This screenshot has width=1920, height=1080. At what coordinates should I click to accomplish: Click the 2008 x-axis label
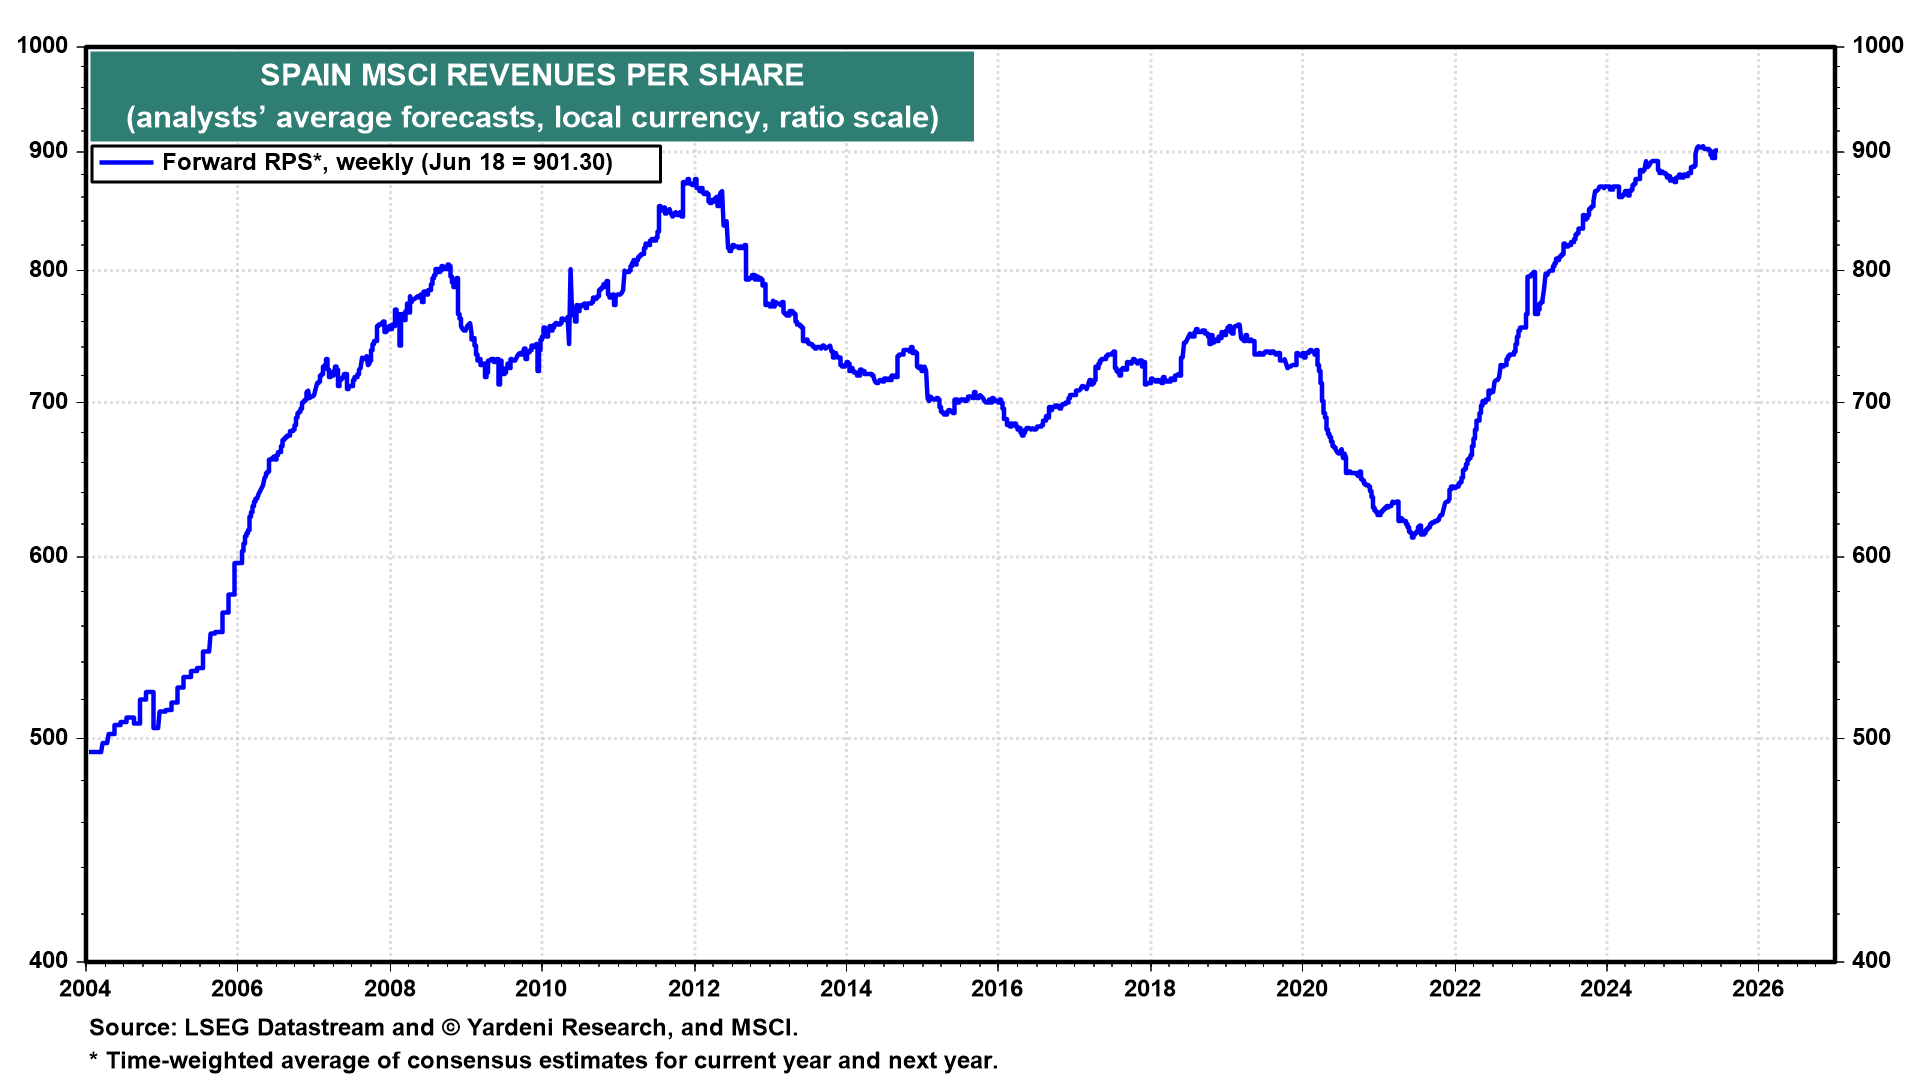pos(390,989)
